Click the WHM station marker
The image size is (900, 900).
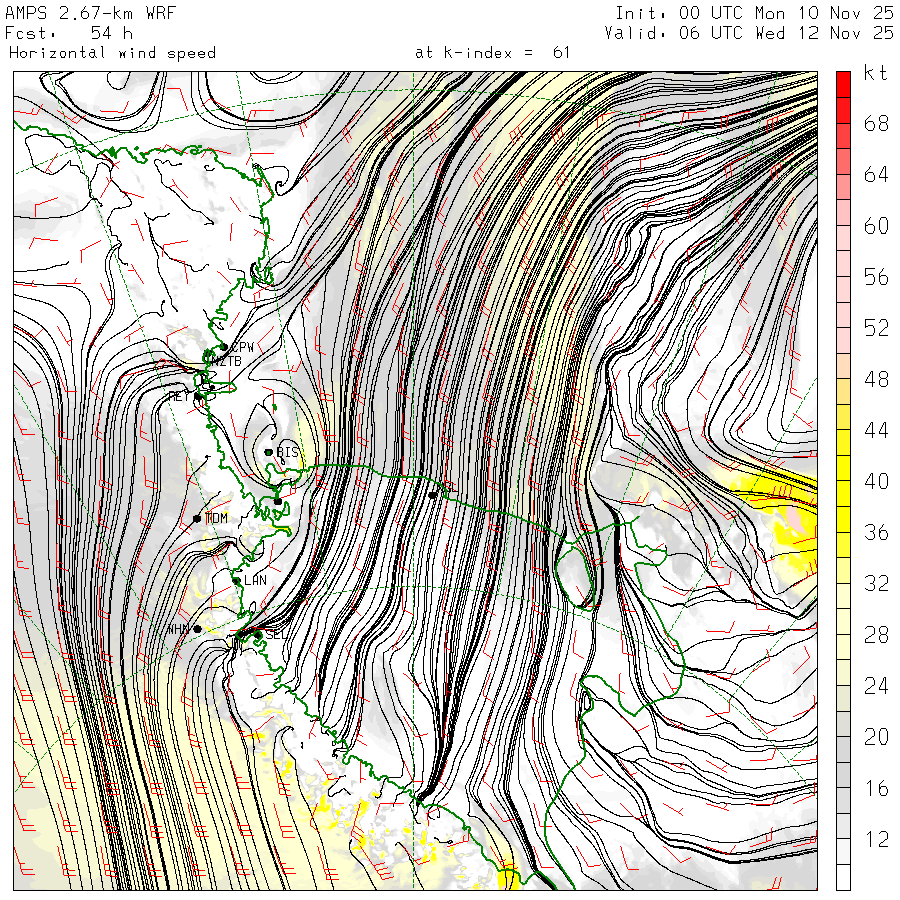click(197, 629)
